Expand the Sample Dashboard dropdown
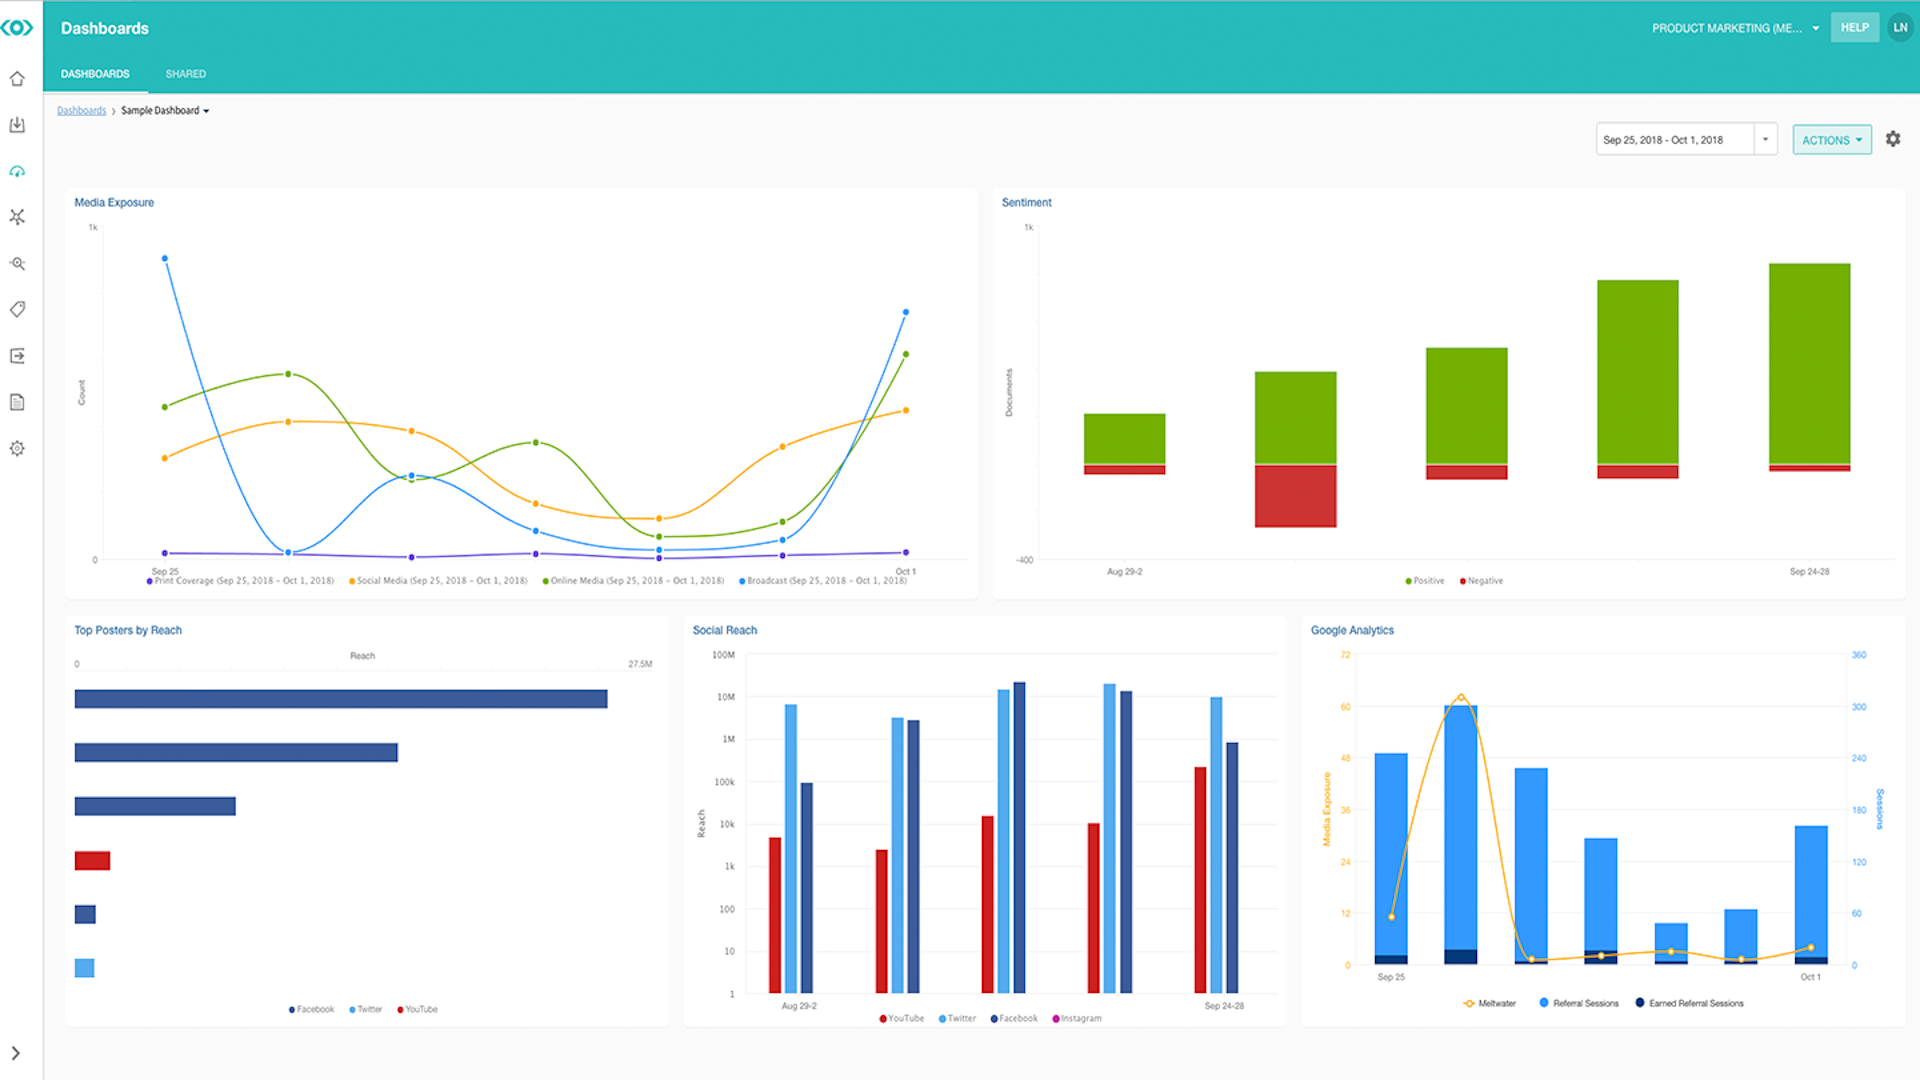1920x1080 pixels. (206, 109)
